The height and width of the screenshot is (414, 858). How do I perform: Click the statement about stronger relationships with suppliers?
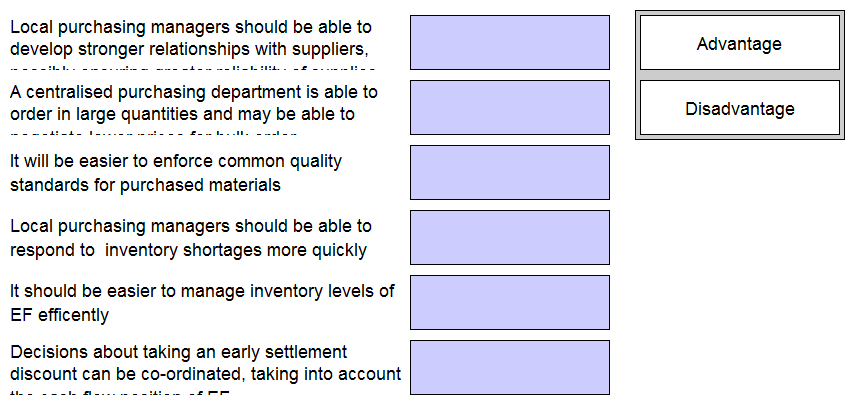tap(190, 38)
